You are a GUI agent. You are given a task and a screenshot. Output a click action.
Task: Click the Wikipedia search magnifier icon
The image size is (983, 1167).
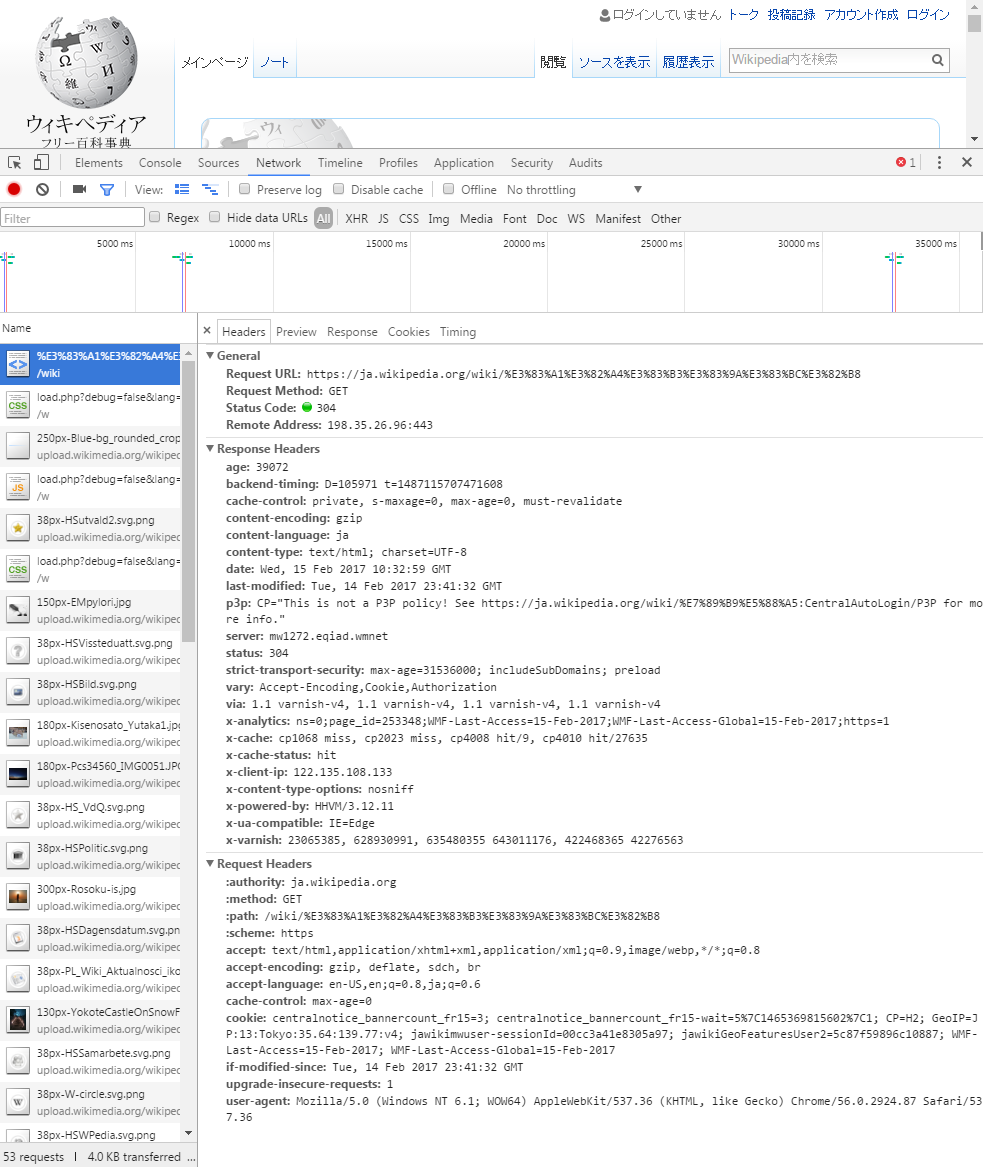[938, 60]
